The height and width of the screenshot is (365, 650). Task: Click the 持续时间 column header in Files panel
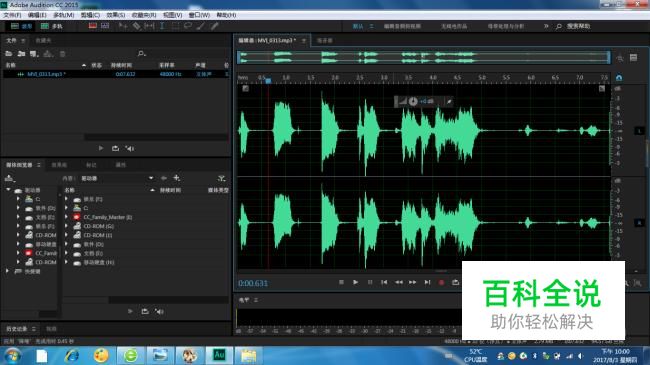121,65
